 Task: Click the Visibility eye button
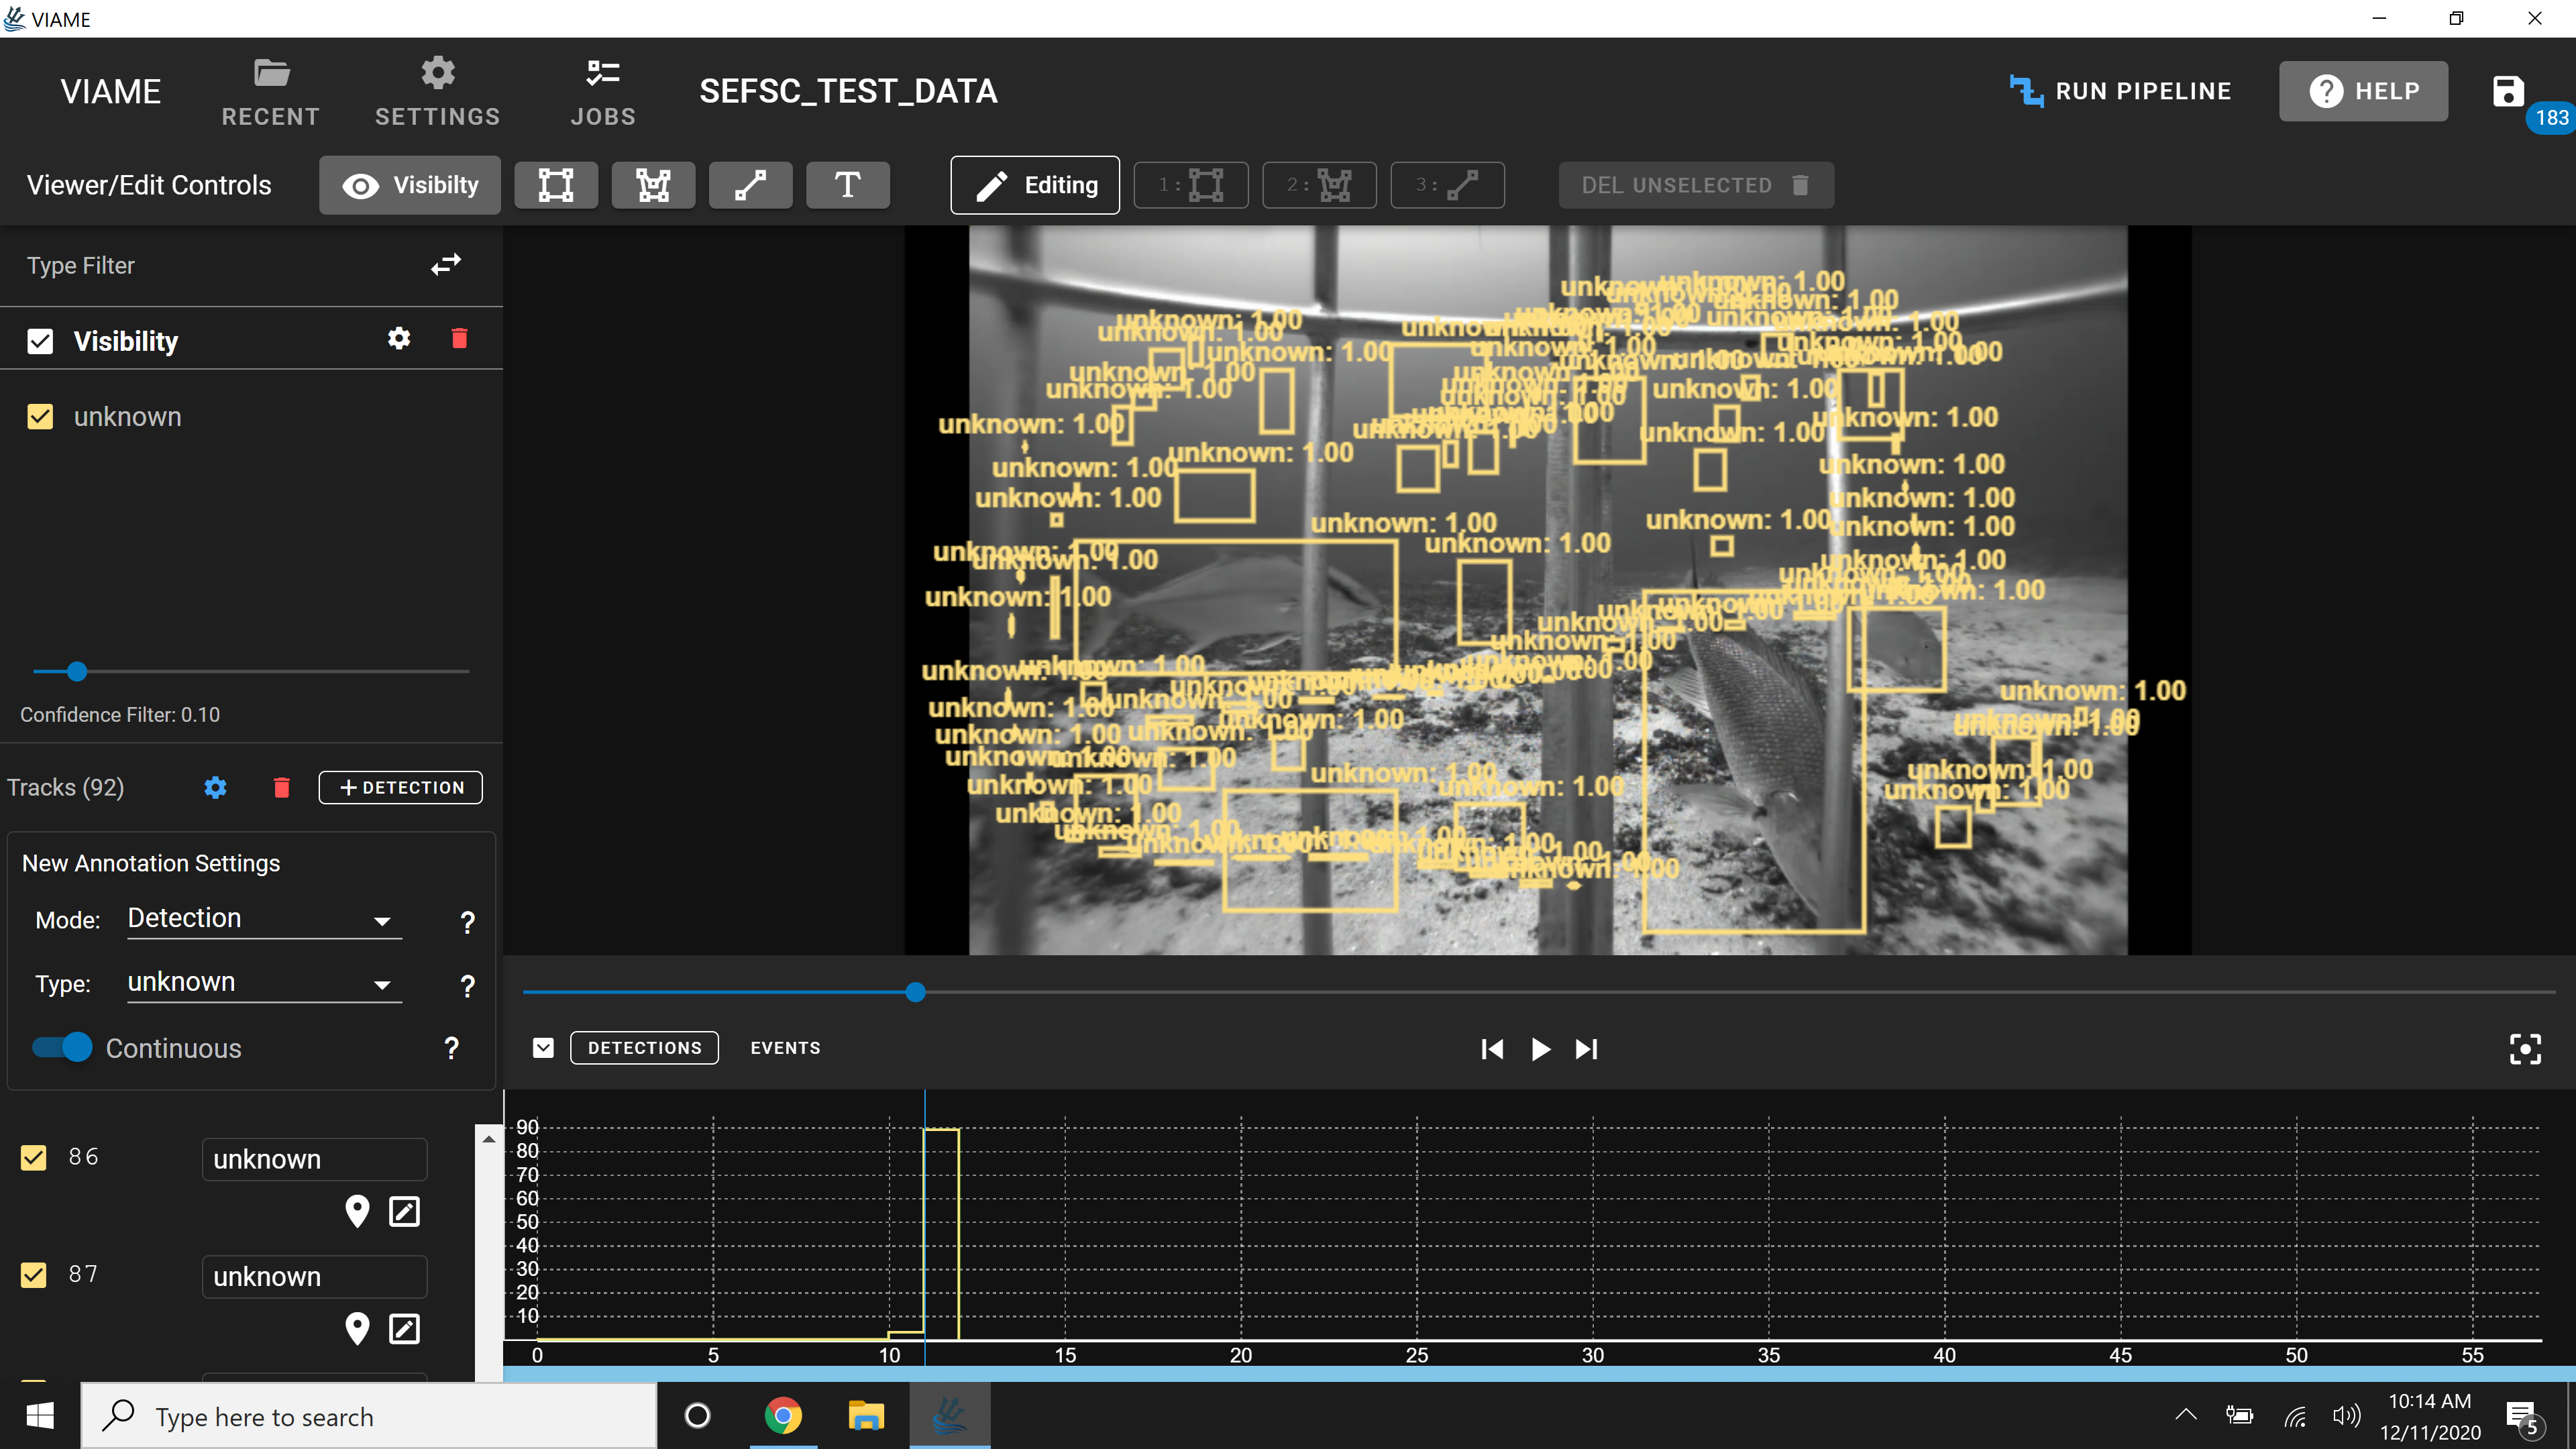click(x=410, y=185)
